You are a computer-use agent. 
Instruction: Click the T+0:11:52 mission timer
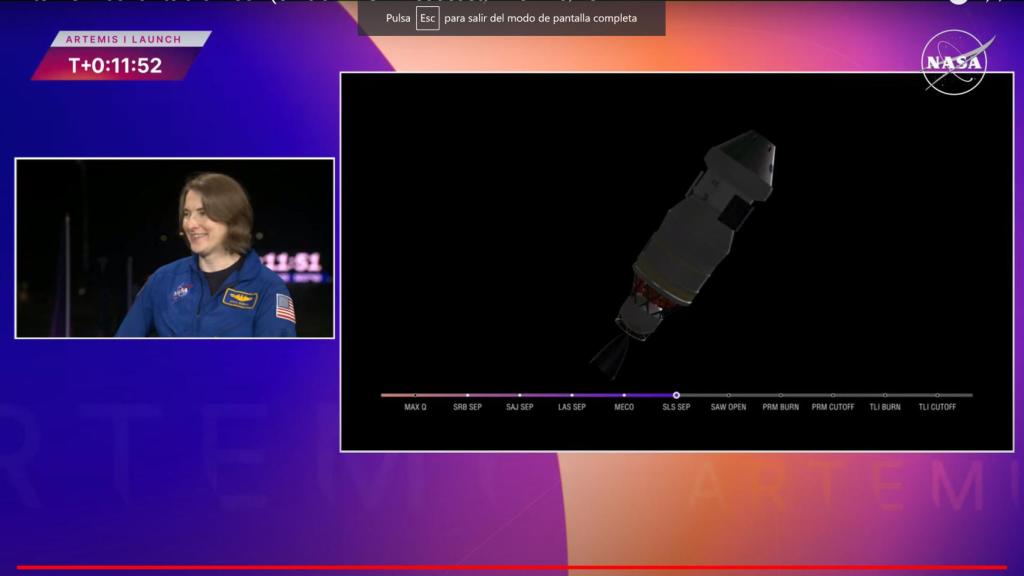(115, 65)
